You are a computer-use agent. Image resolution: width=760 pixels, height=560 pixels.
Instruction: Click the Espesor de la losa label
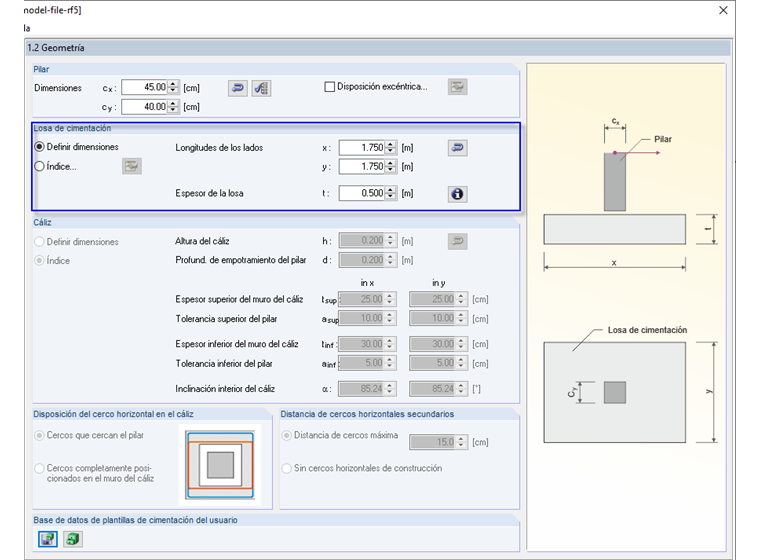(209, 193)
